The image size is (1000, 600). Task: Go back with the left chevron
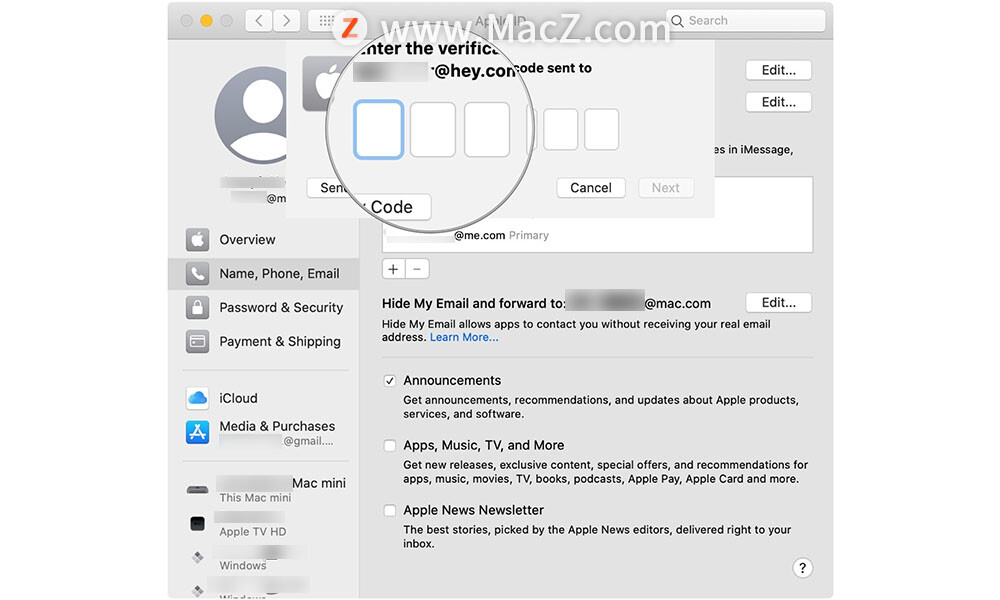click(259, 20)
